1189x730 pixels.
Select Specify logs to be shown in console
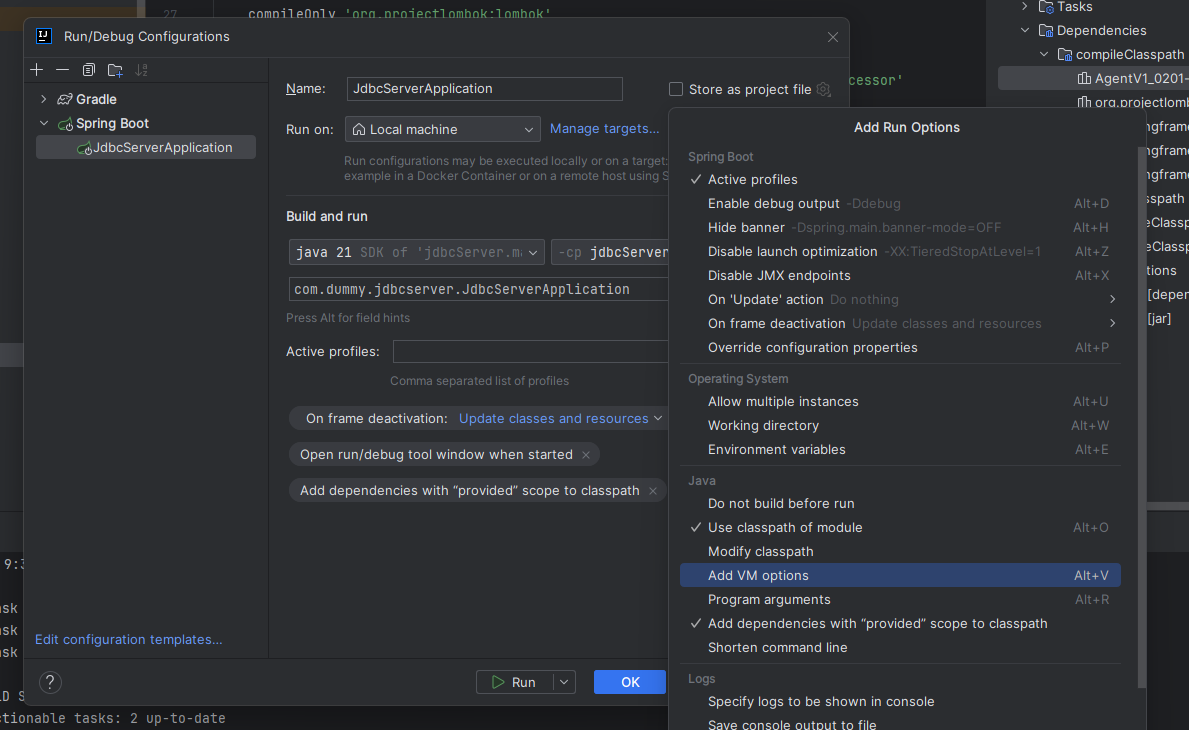tap(900, 702)
